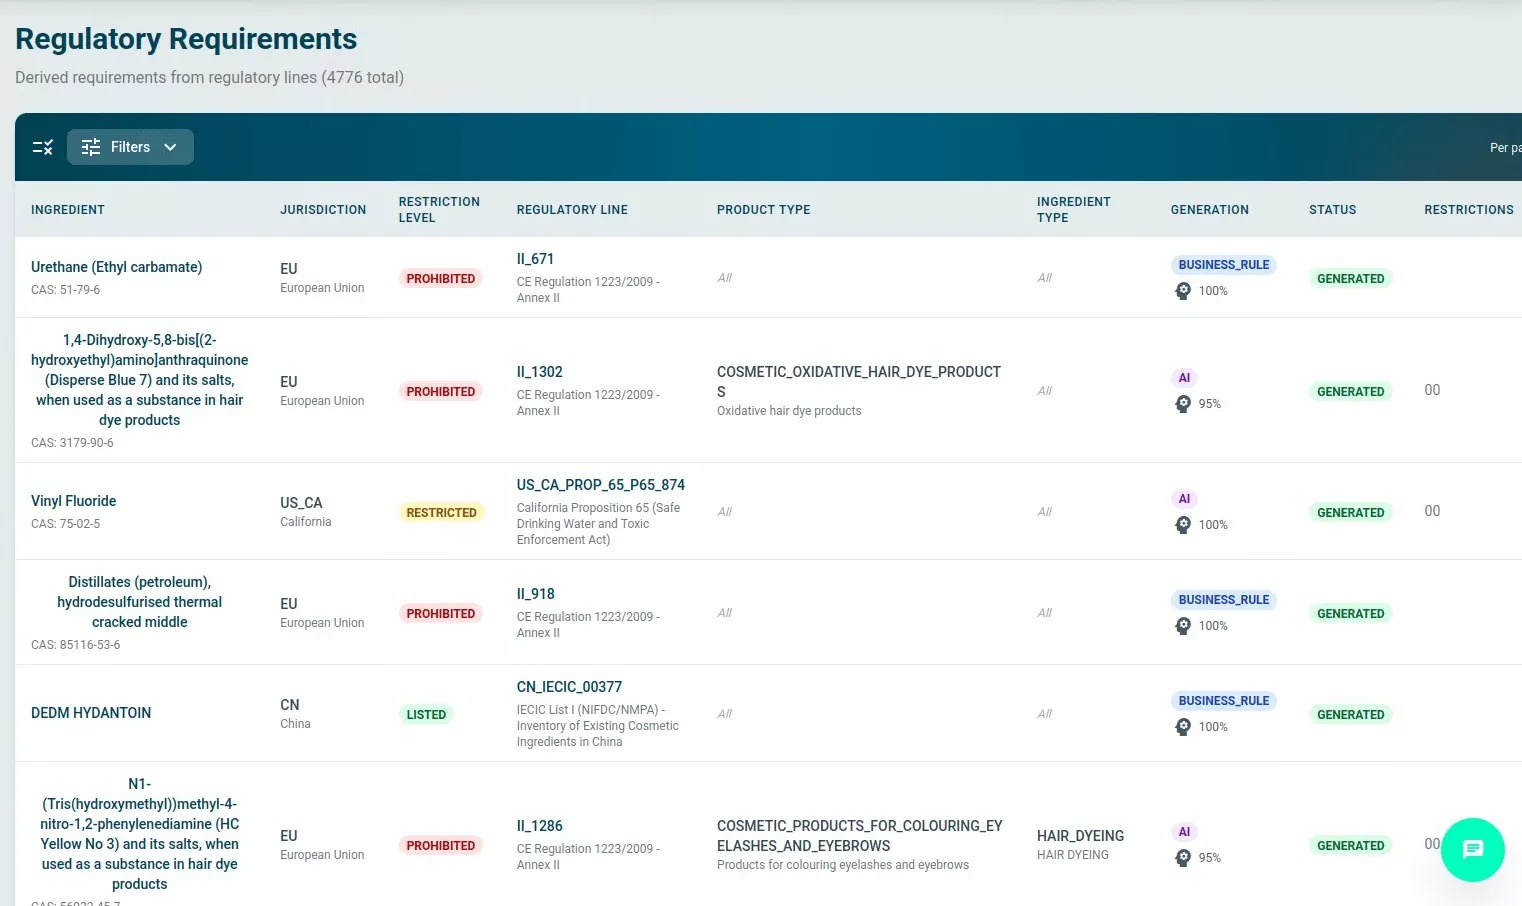Click AI tag in HC Yellow No 3 row
Screen dimensions: 1522x906
click(x=1184, y=832)
